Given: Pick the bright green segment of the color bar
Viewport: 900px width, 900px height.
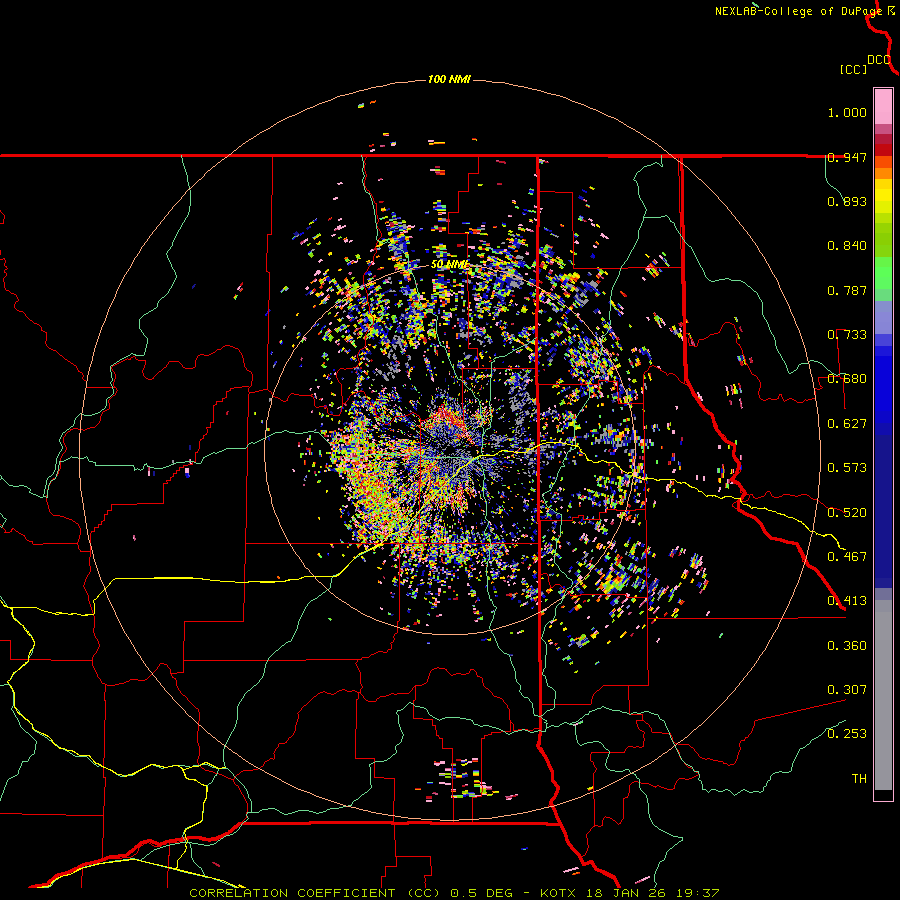Looking at the screenshot, I should point(883,273).
